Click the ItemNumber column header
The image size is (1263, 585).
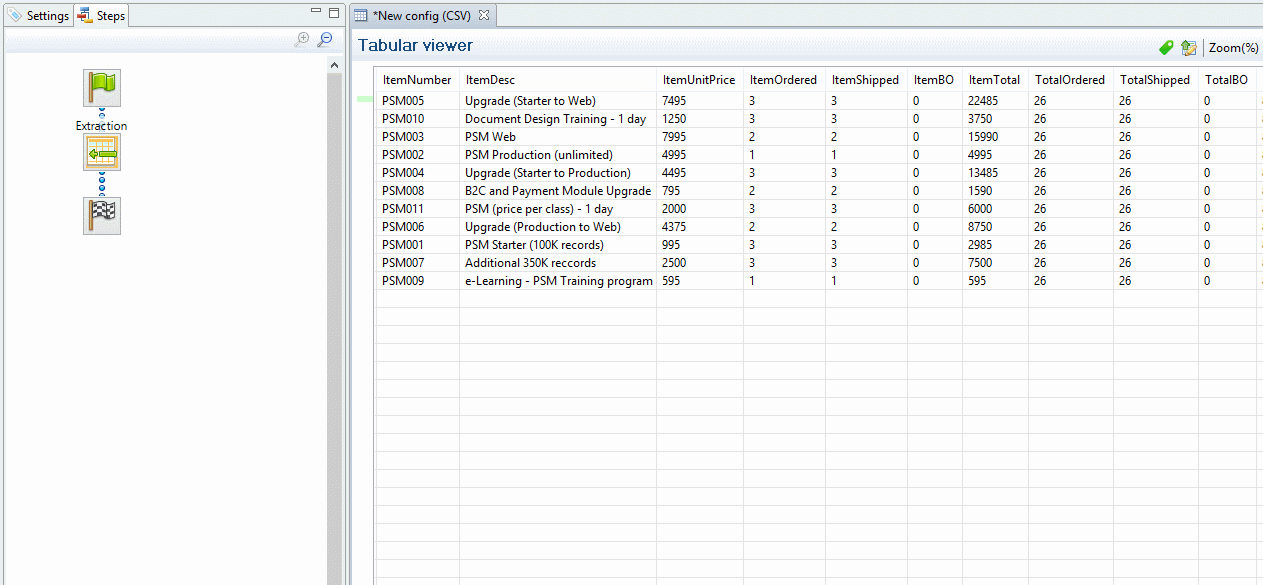417,80
